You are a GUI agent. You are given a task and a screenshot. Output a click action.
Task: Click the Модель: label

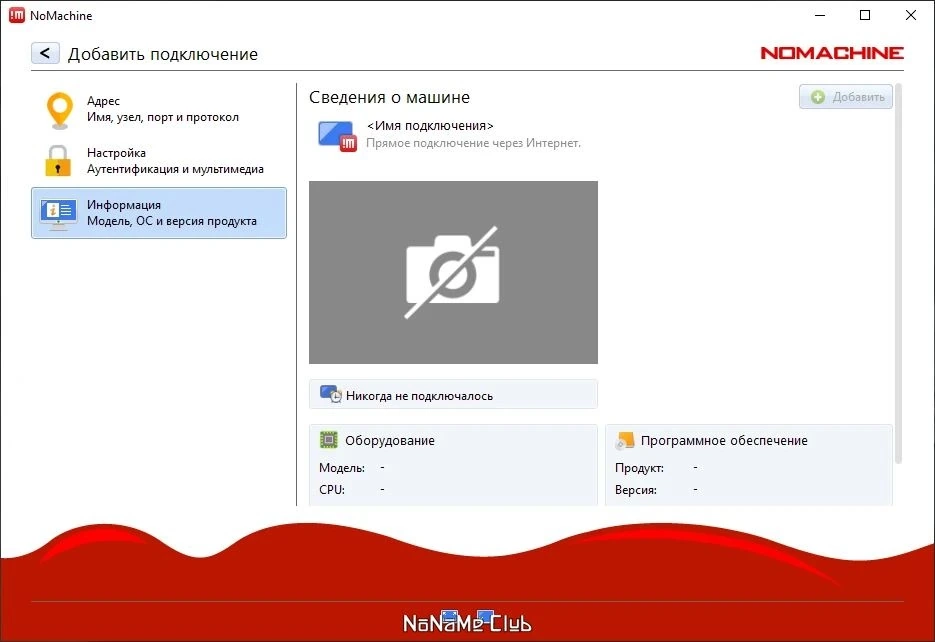[x=342, y=468]
